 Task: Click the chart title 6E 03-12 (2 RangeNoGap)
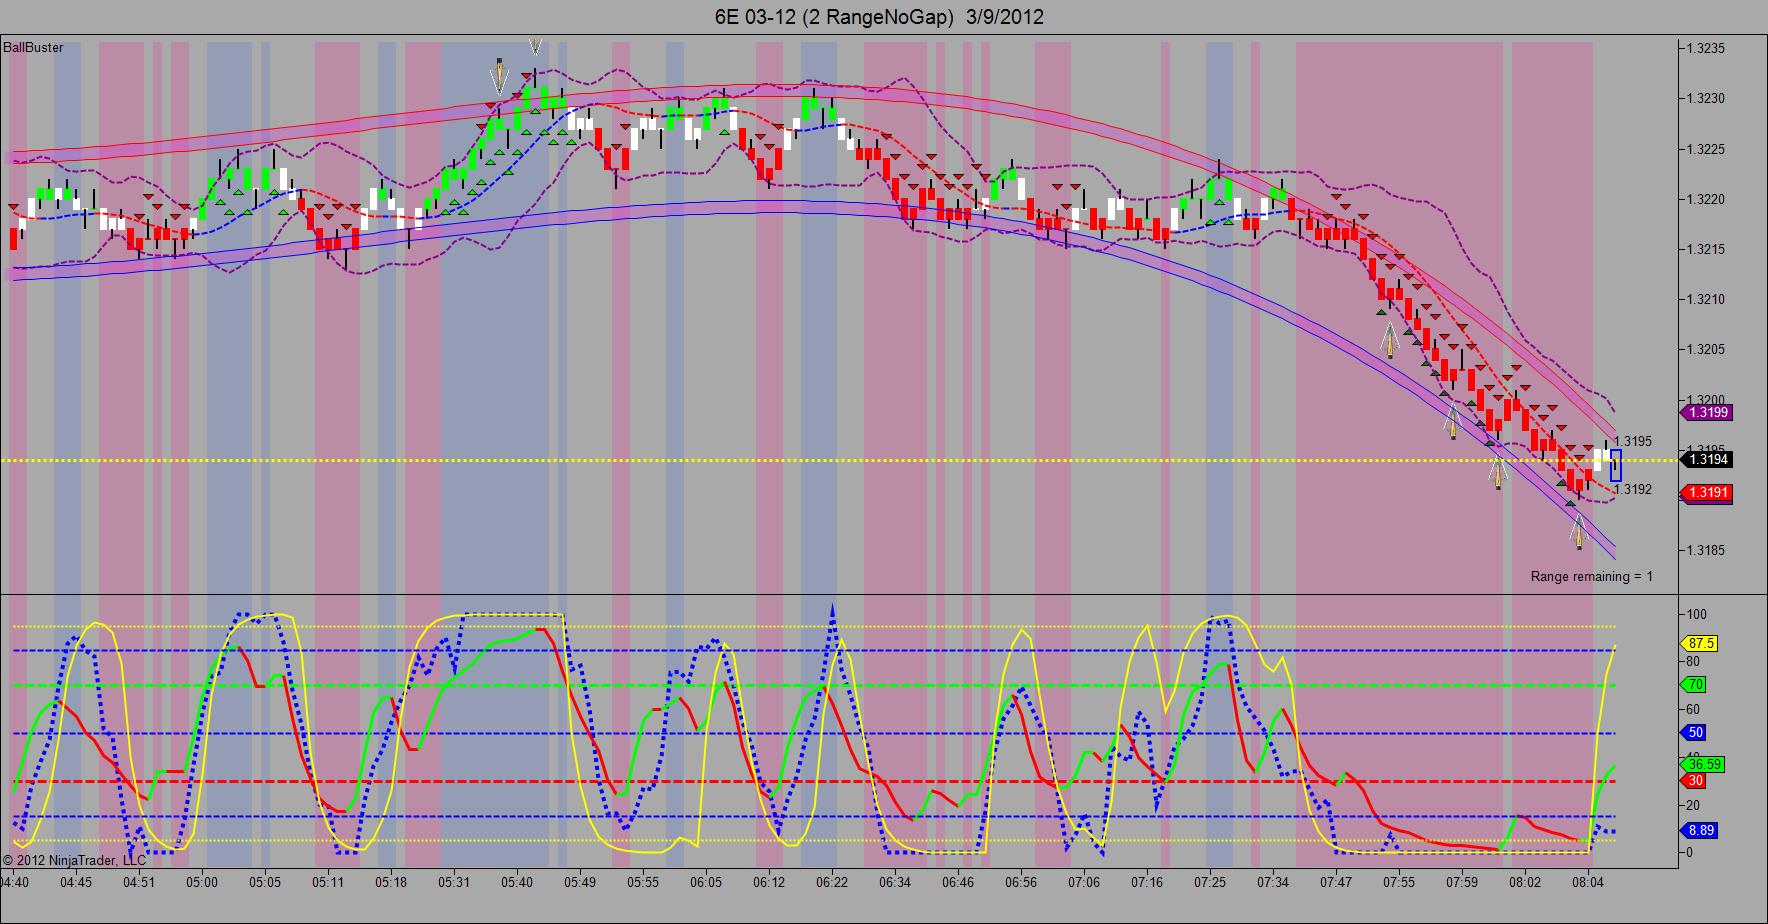pyautogui.click(x=834, y=16)
